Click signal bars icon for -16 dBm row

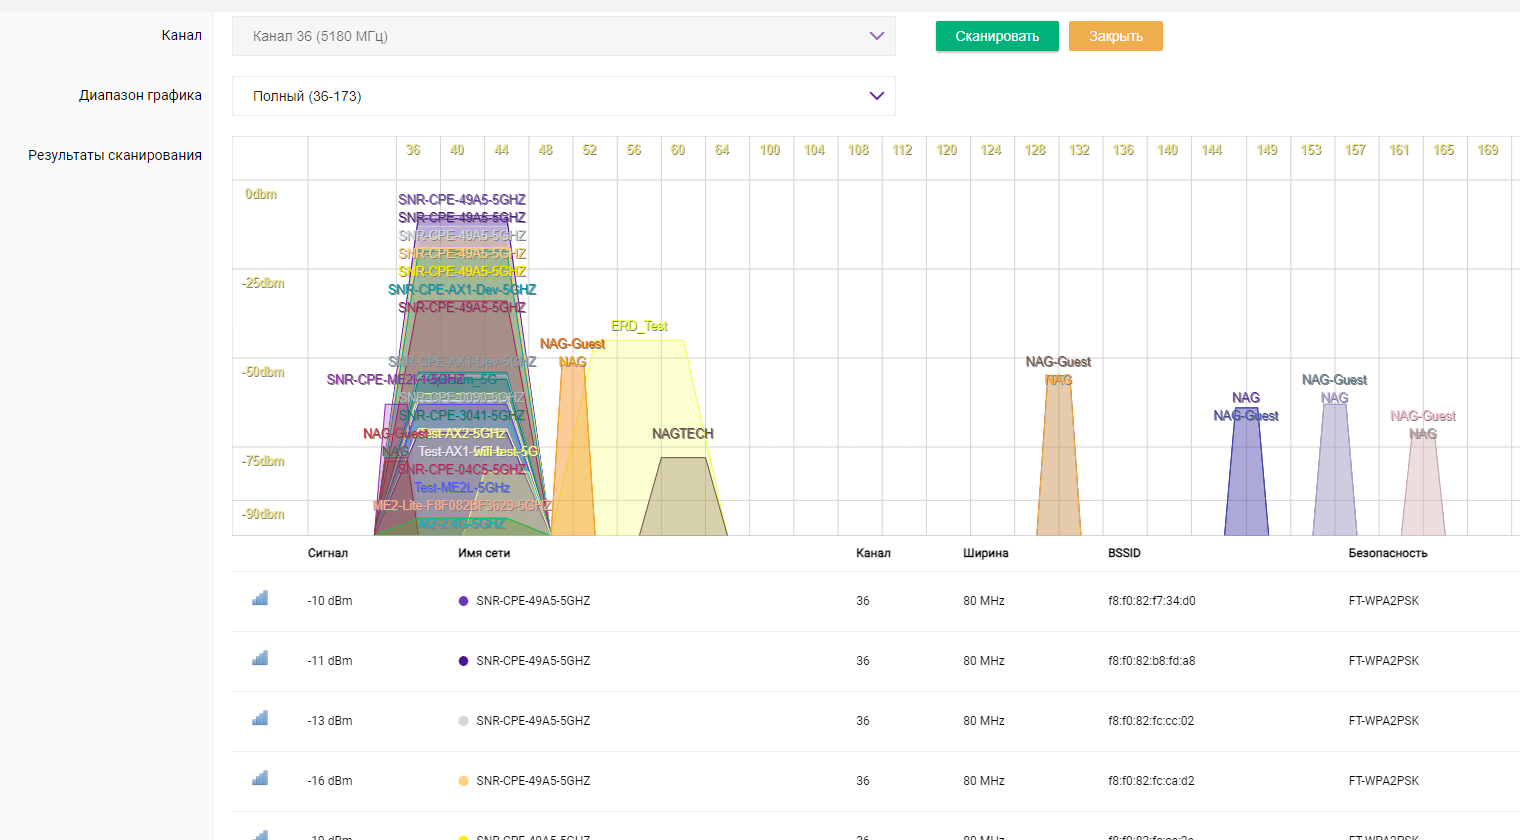pos(260,778)
